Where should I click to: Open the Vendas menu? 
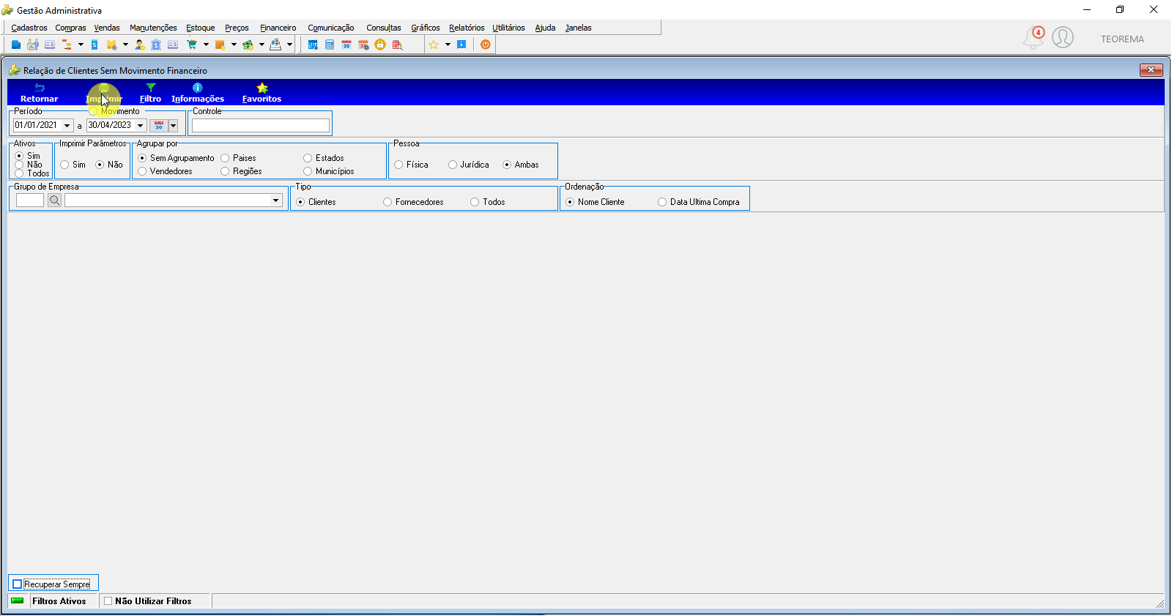click(107, 28)
